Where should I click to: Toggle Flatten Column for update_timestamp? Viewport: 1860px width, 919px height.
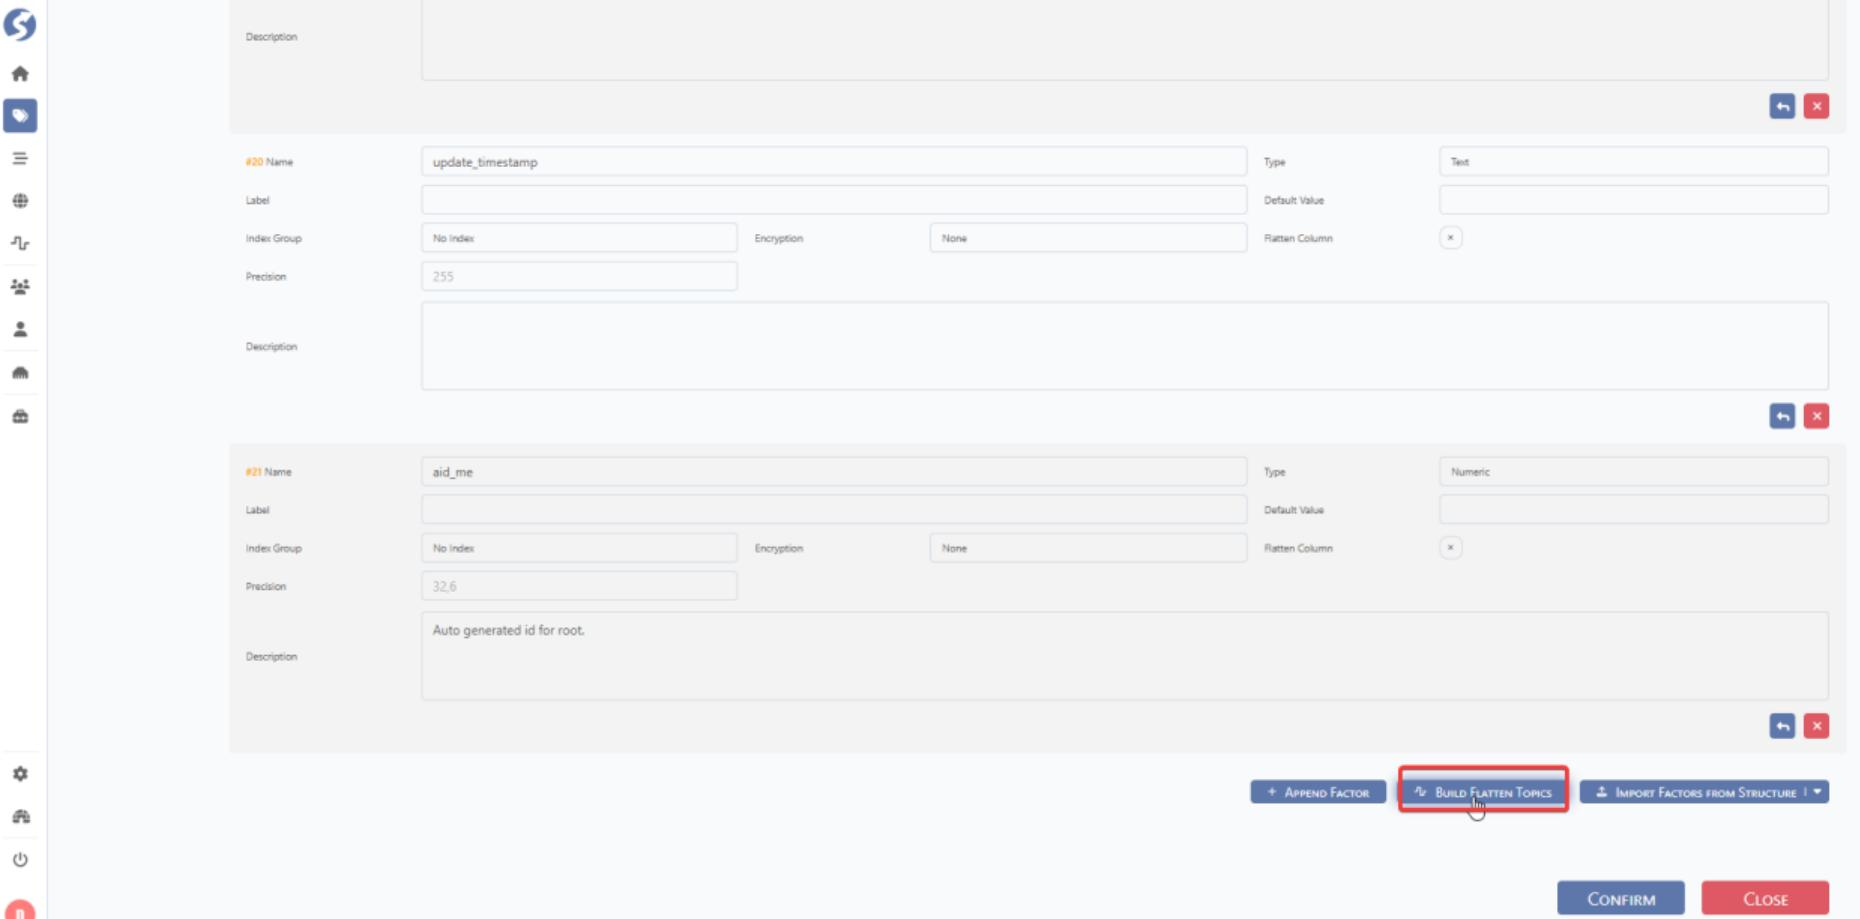1451,238
